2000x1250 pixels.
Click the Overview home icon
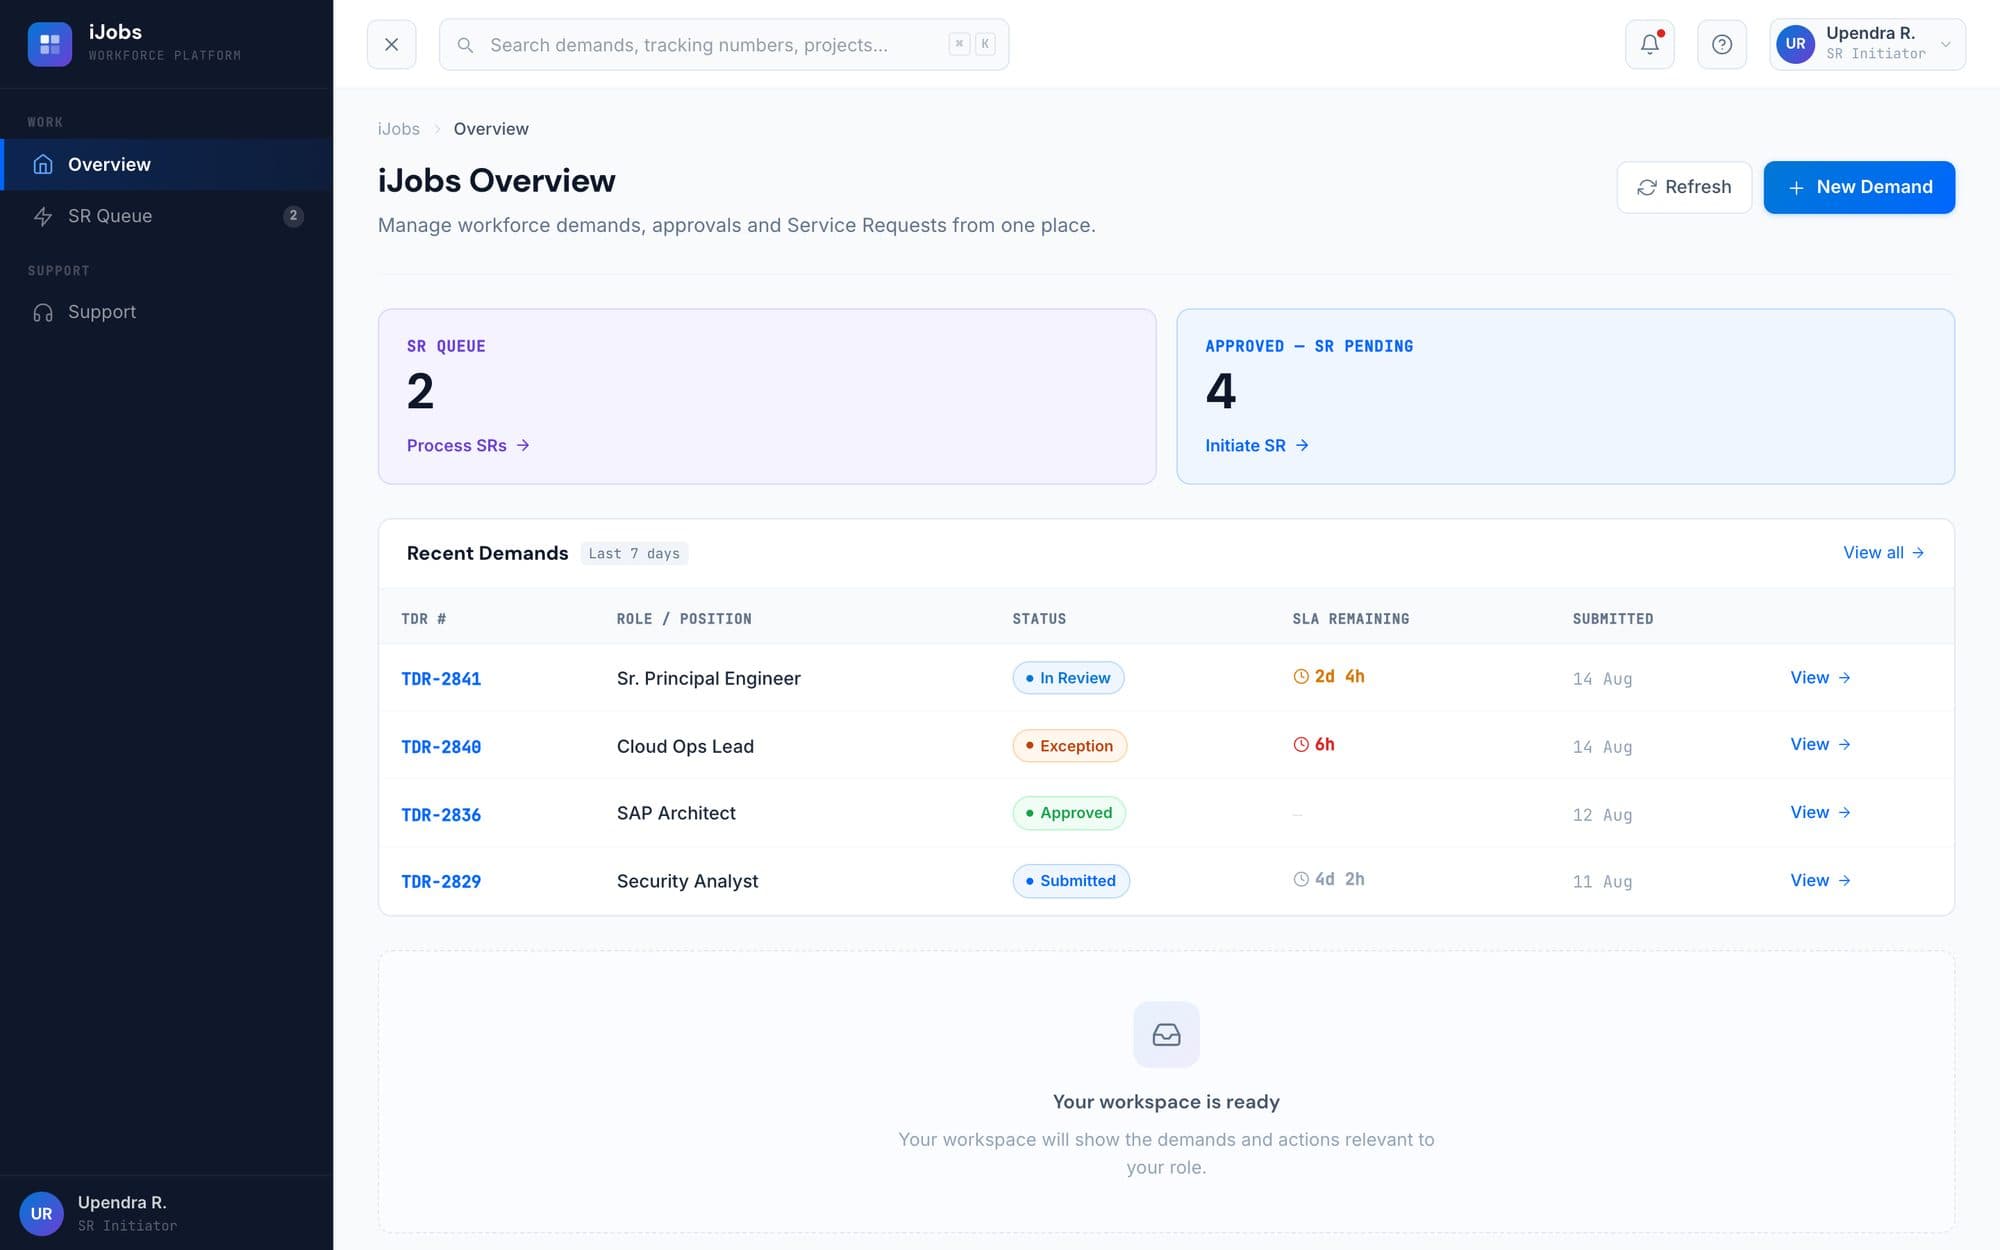(x=43, y=164)
